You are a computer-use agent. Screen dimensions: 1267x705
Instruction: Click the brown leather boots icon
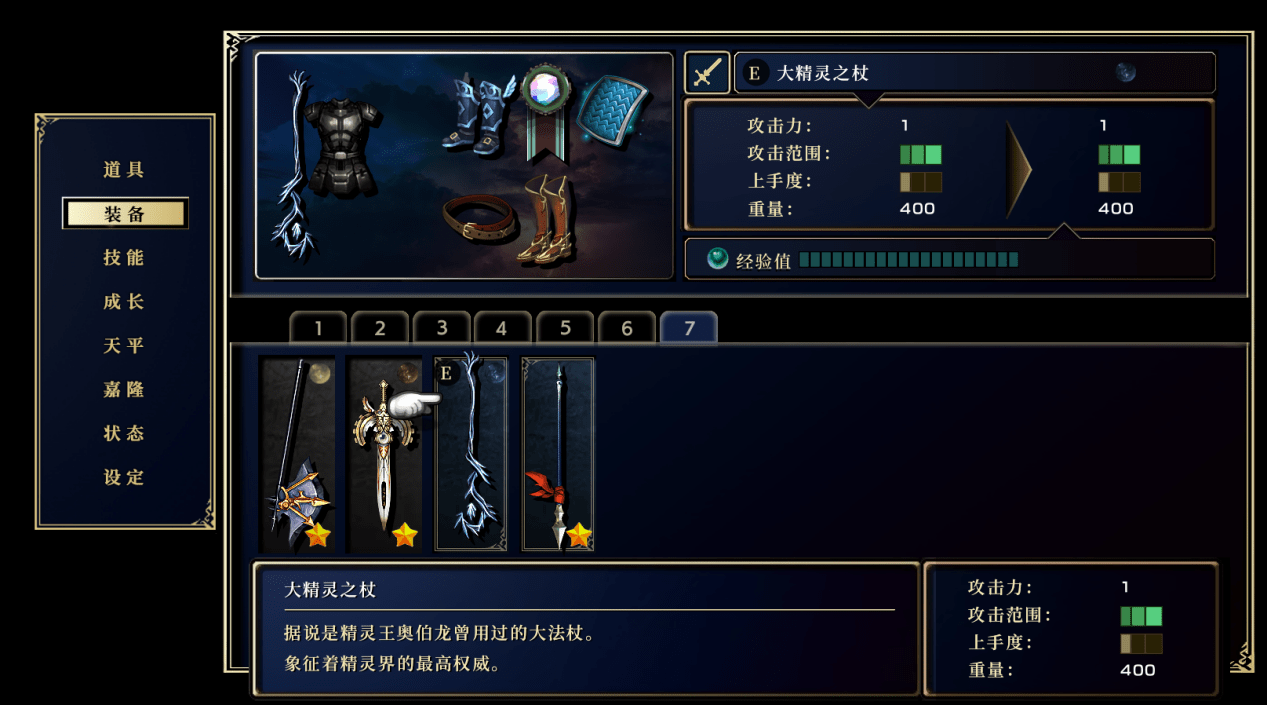click(x=545, y=219)
